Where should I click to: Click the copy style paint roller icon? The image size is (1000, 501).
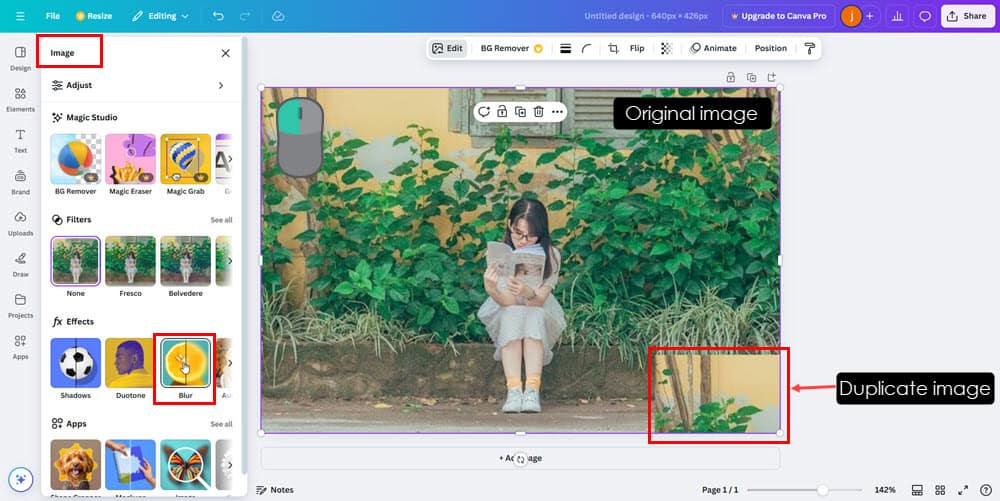809,48
